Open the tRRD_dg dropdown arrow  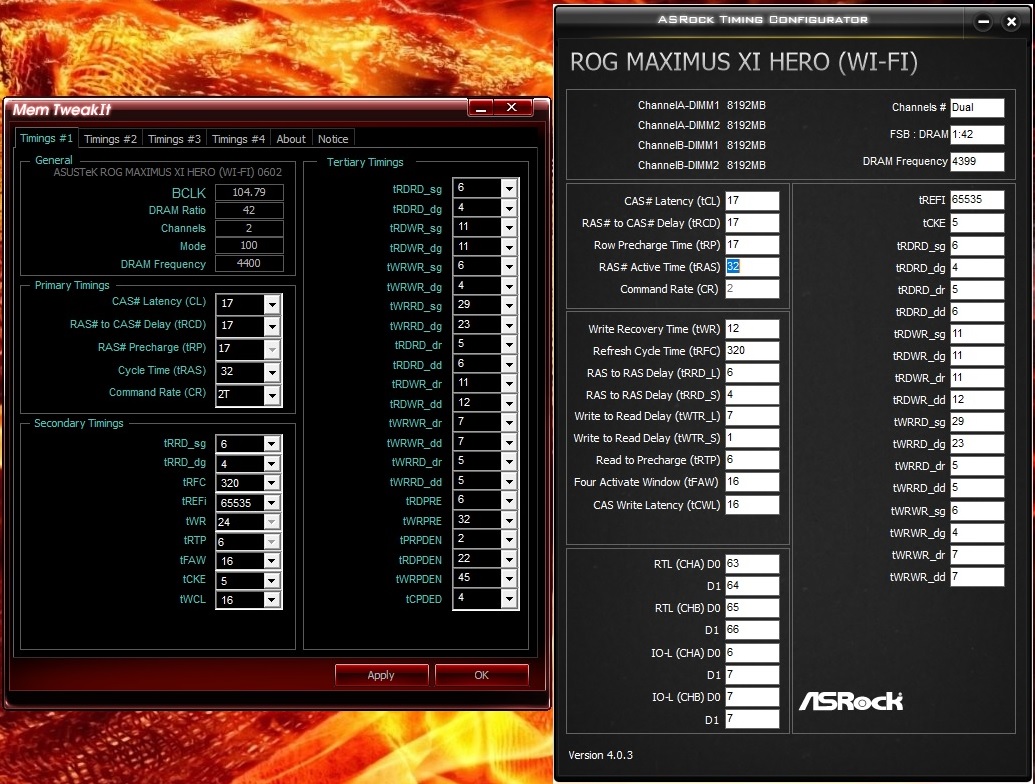pyautogui.click(x=272, y=463)
